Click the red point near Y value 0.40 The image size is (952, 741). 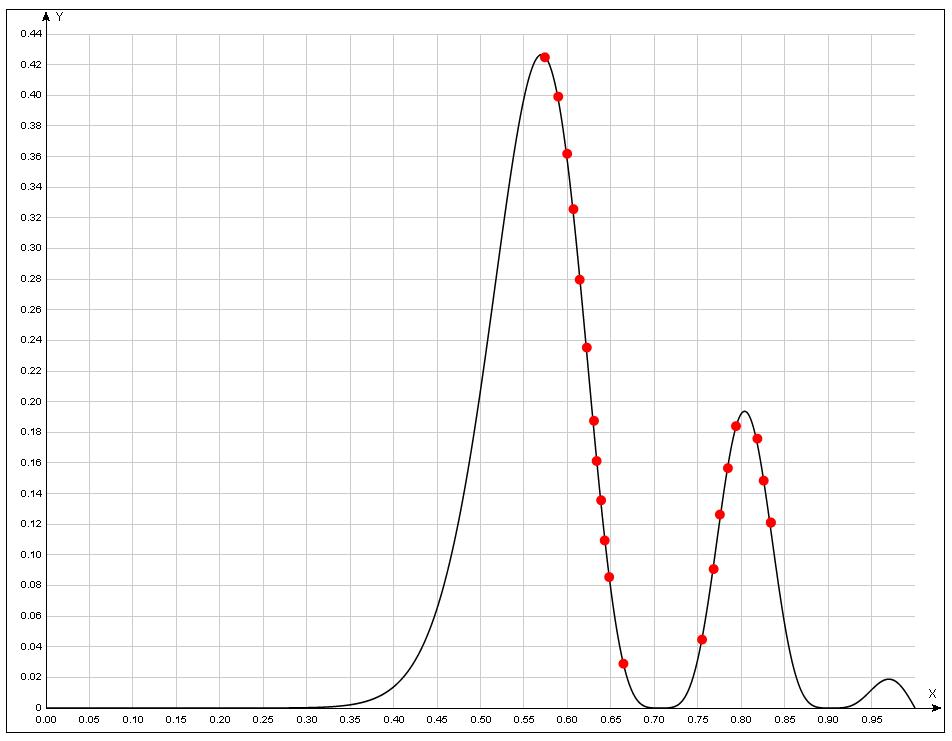(558, 97)
